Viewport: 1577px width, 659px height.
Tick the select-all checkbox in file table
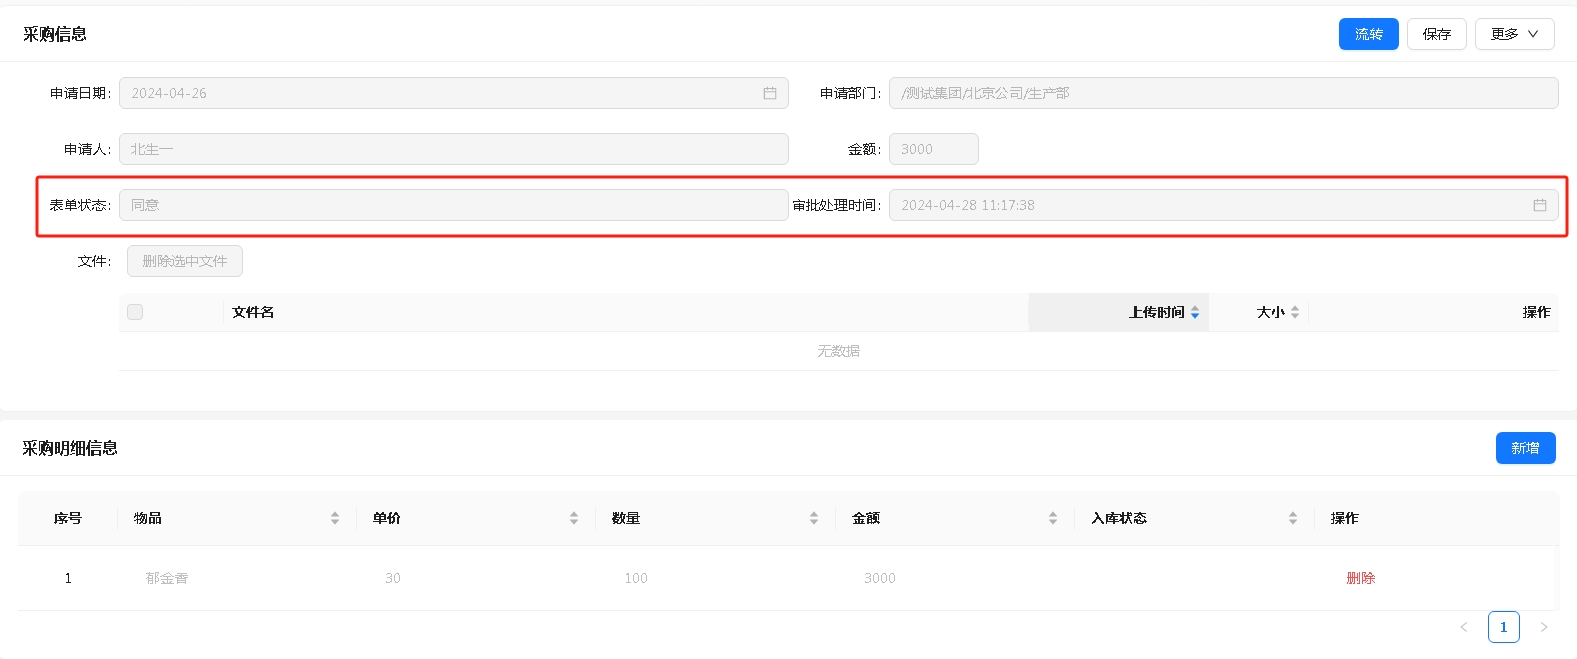click(135, 312)
